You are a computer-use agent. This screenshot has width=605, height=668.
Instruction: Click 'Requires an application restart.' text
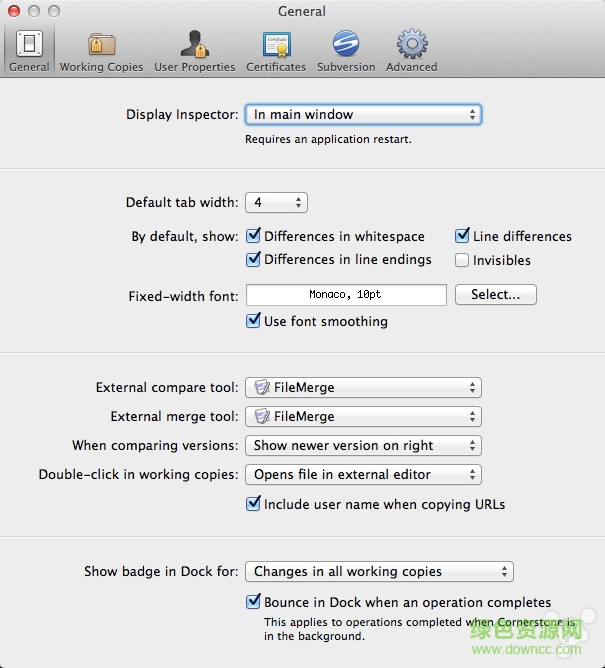click(x=328, y=139)
